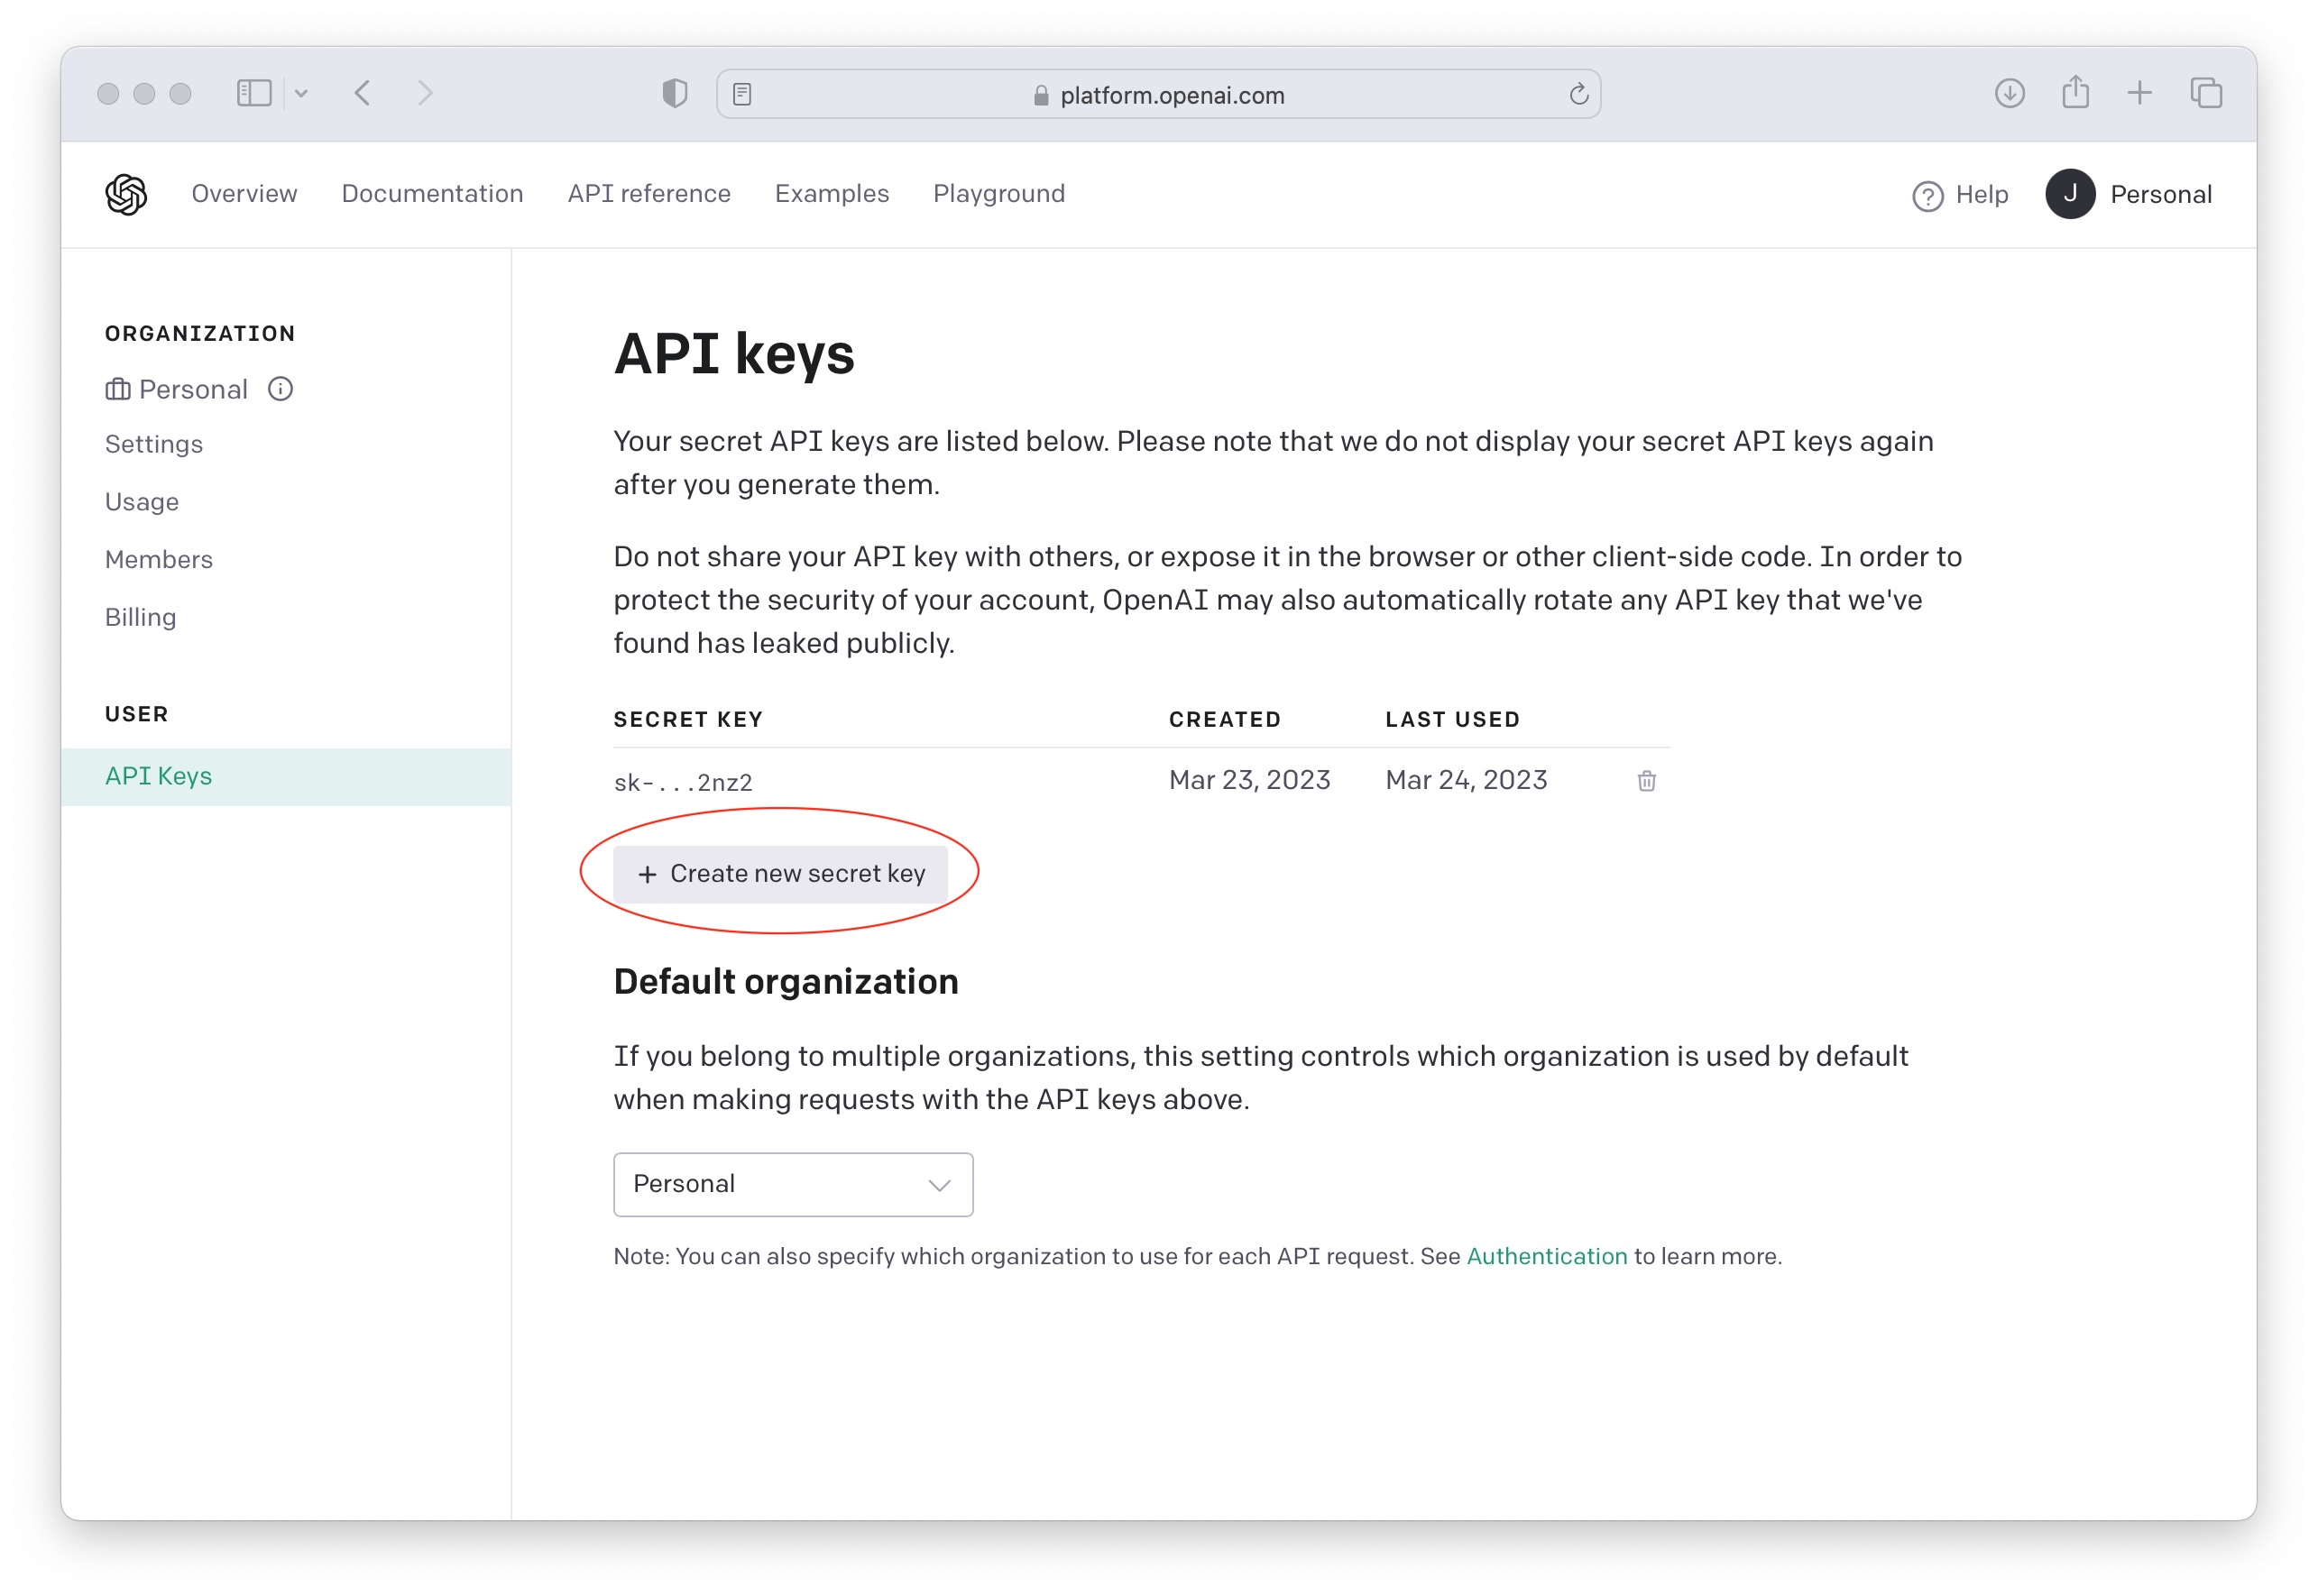The image size is (2318, 1596).
Task: Click the Create new secret key button
Action: pyautogui.click(x=782, y=872)
